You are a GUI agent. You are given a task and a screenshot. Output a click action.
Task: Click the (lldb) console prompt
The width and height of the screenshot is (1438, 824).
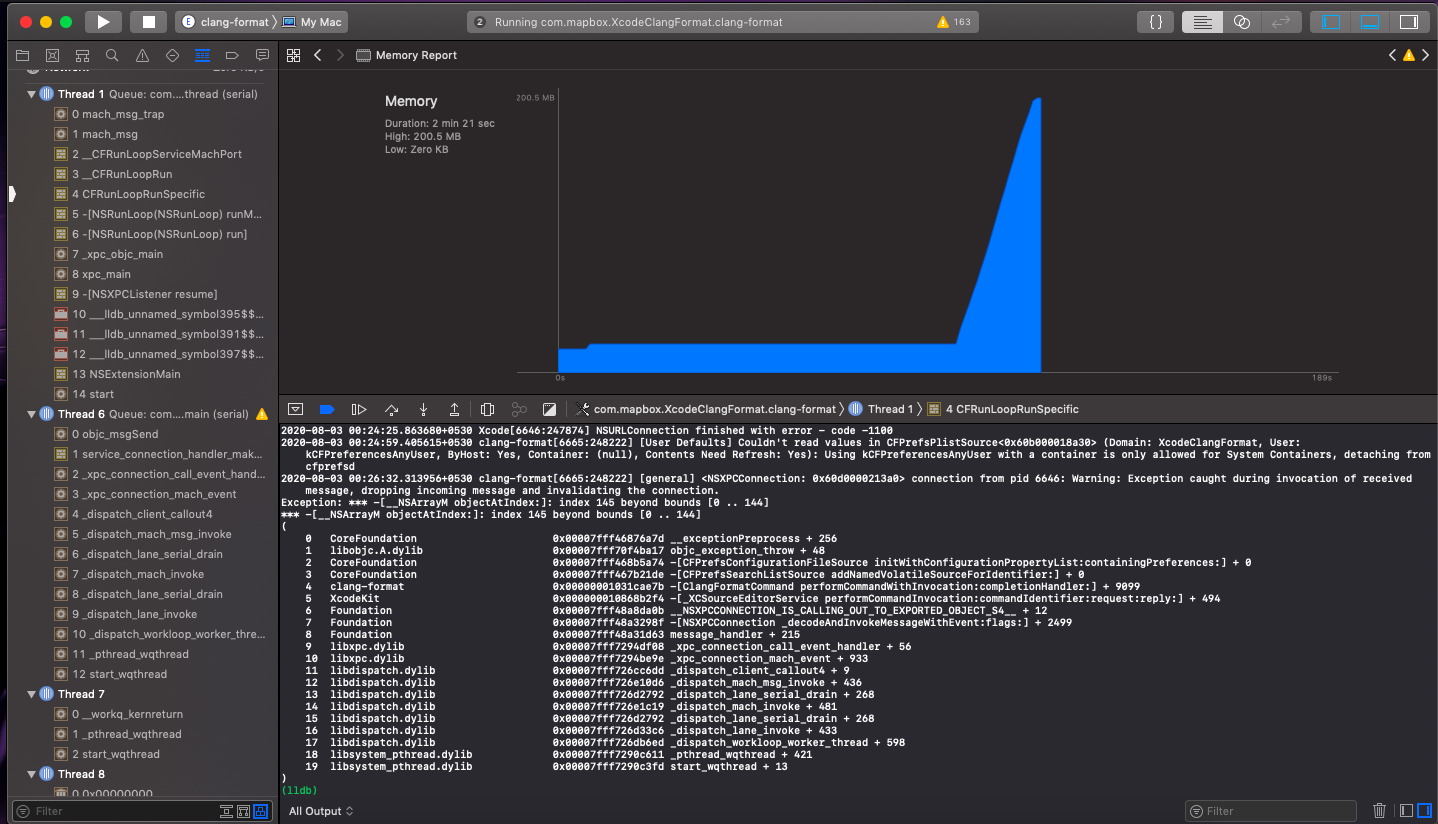click(298, 791)
